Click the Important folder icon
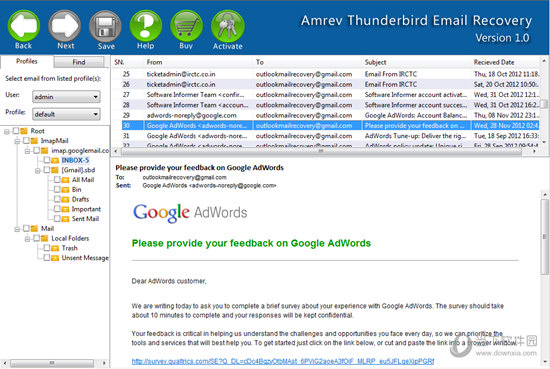The height and width of the screenshot is (369, 550). pos(65,209)
